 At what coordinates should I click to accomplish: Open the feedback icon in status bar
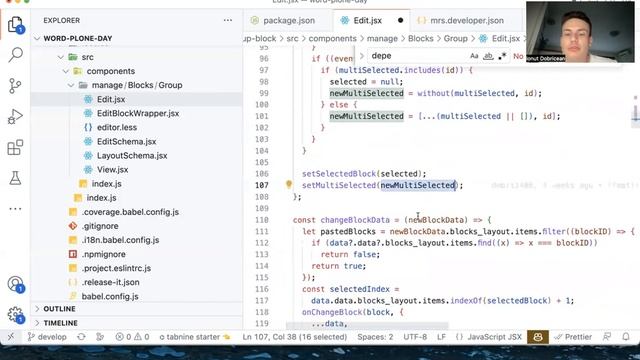(x=607, y=337)
